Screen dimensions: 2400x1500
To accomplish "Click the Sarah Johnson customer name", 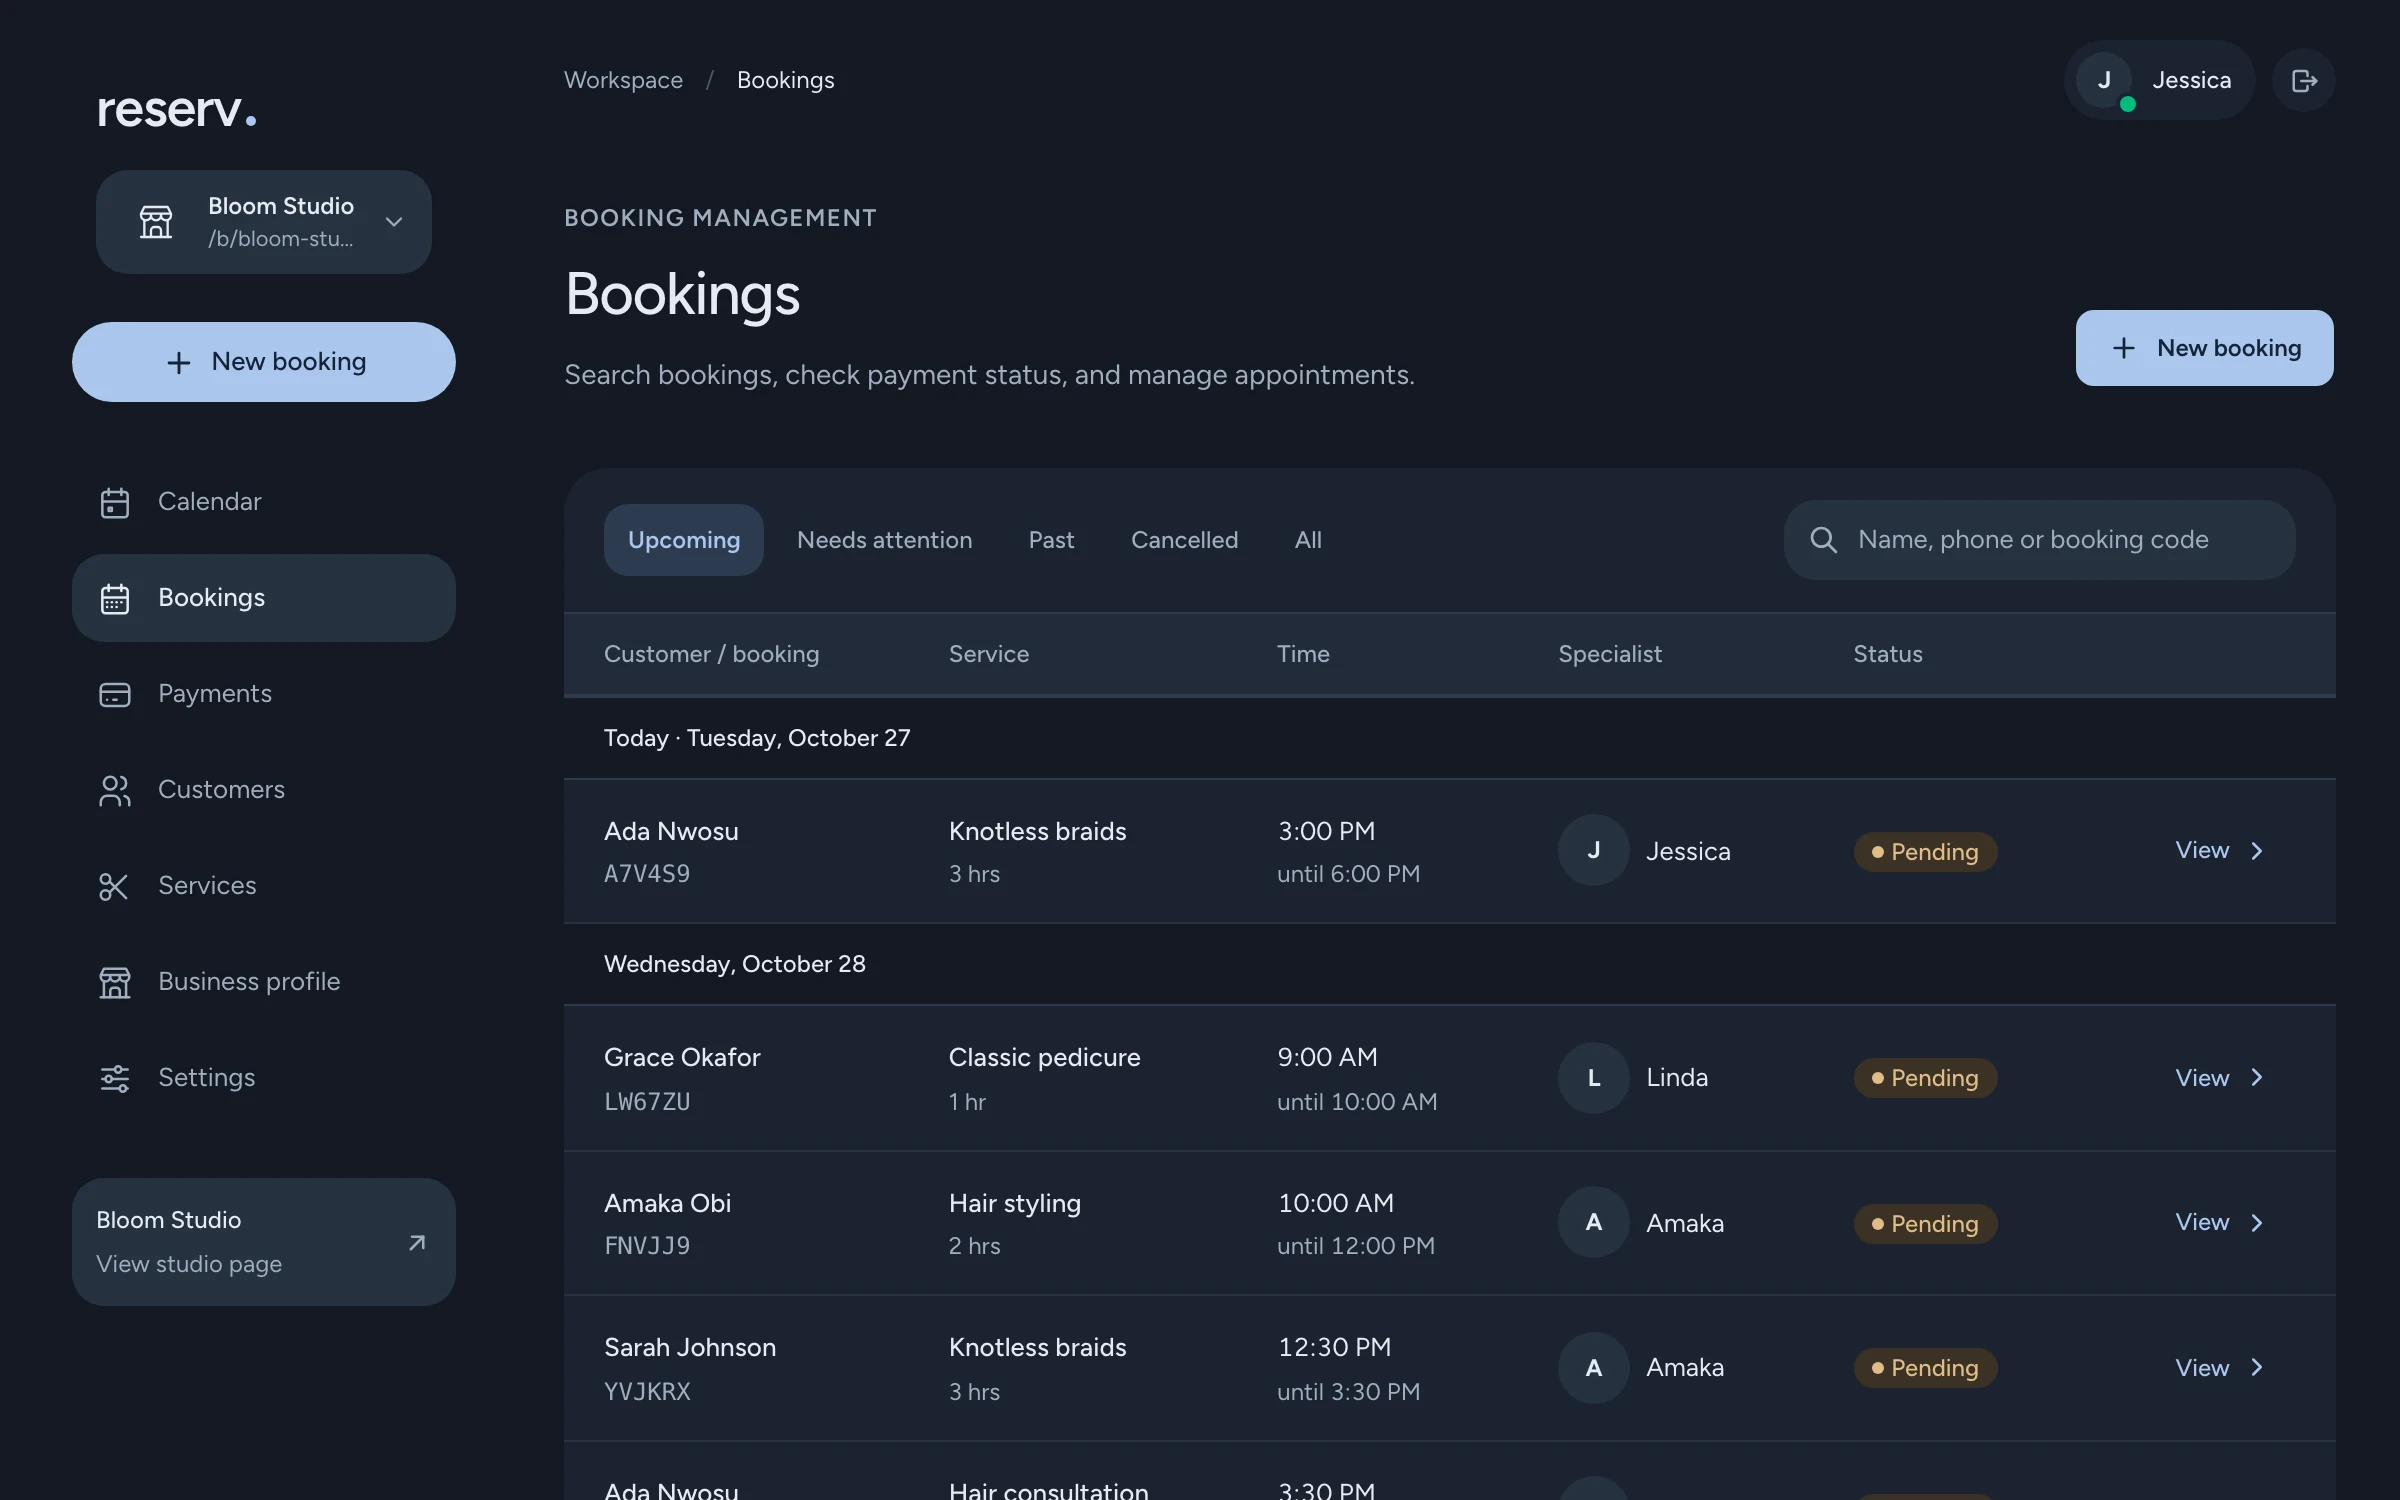I will coord(690,1347).
